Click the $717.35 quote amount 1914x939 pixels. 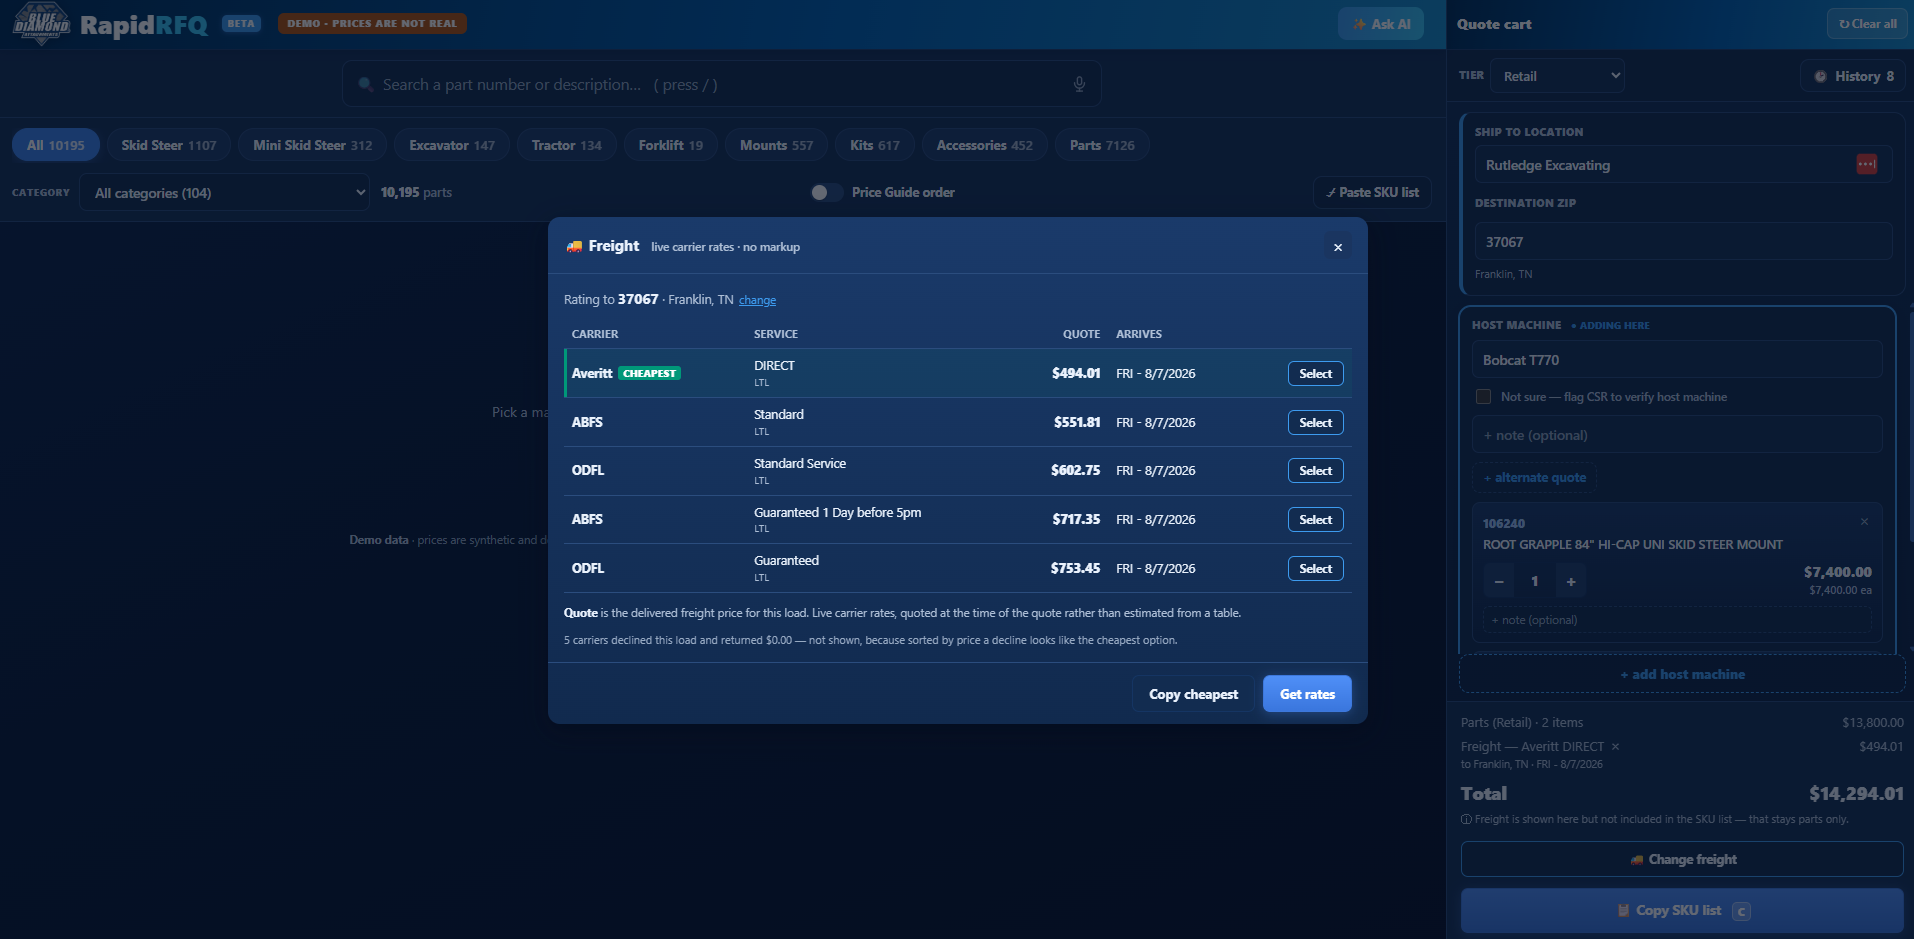[x=1075, y=519]
